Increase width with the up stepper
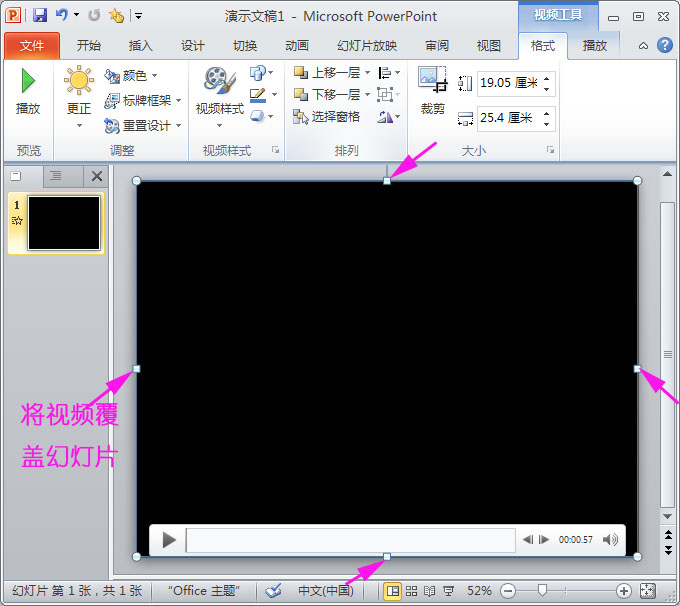 pyautogui.click(x=547, y=113)
